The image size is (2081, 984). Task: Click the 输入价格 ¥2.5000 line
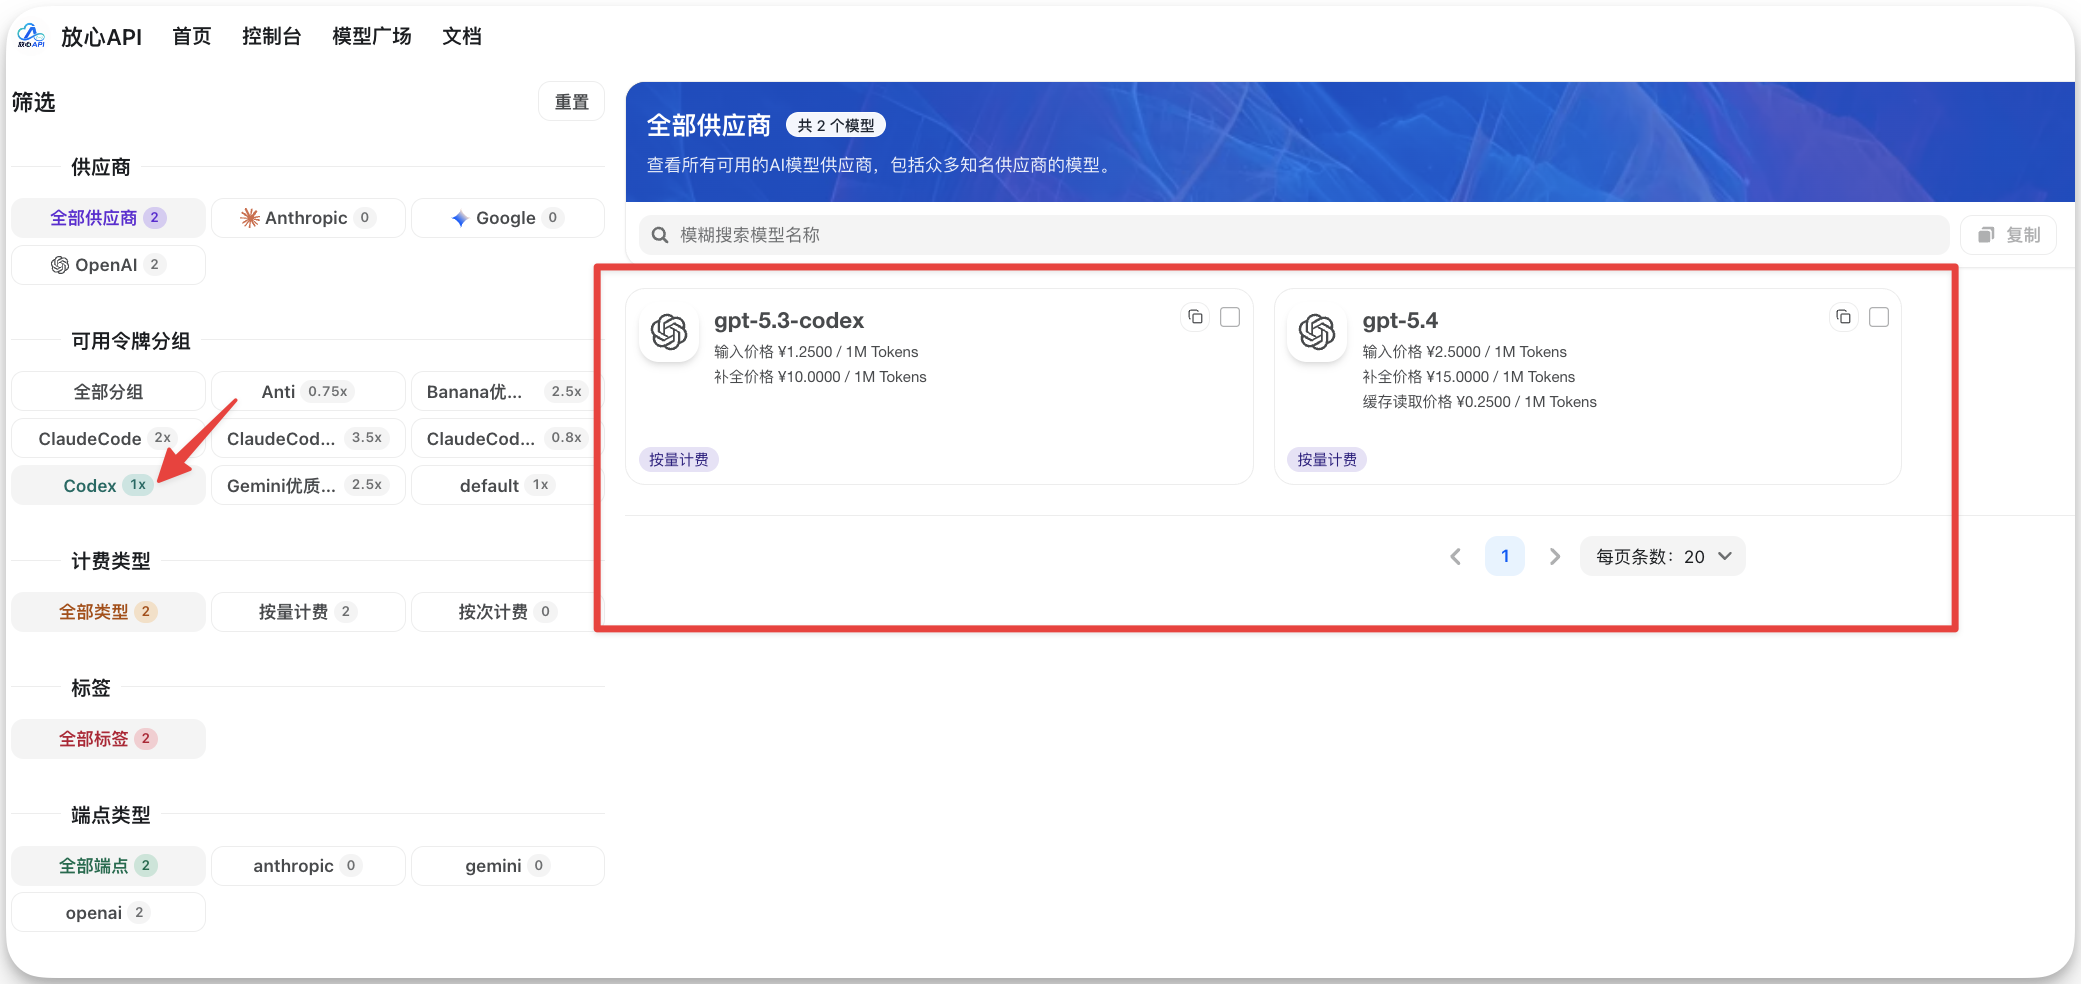pyautogui.click(x=1464, y=352)
